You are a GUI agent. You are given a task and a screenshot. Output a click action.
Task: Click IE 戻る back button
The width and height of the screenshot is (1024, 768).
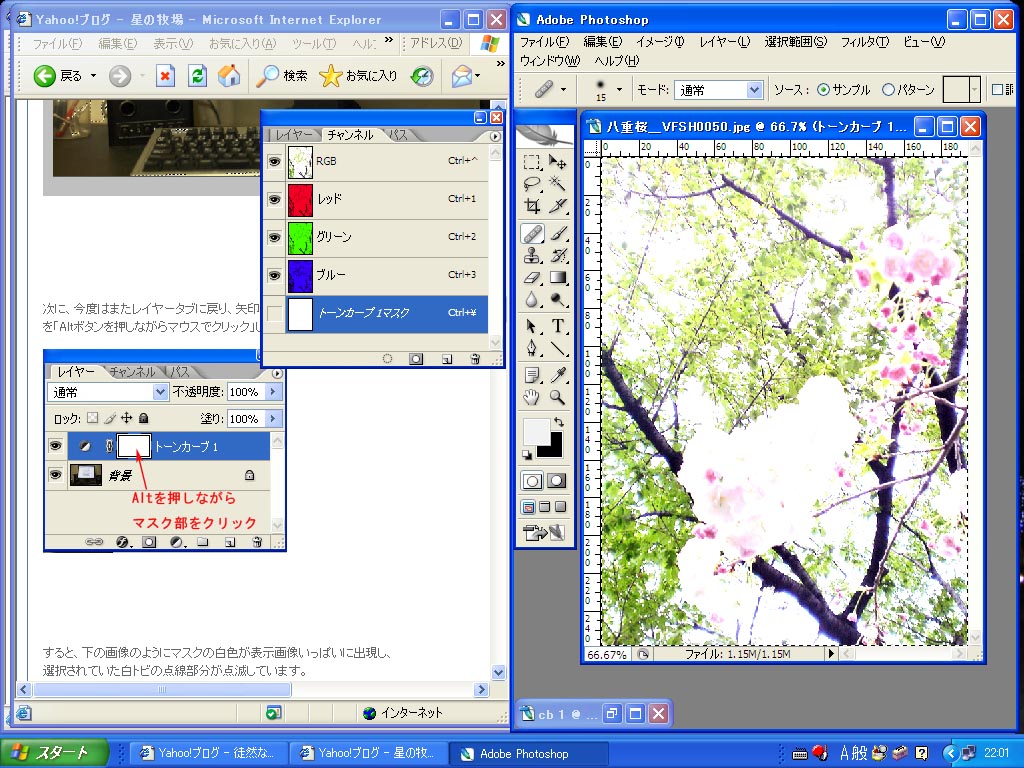click(58, 76)
